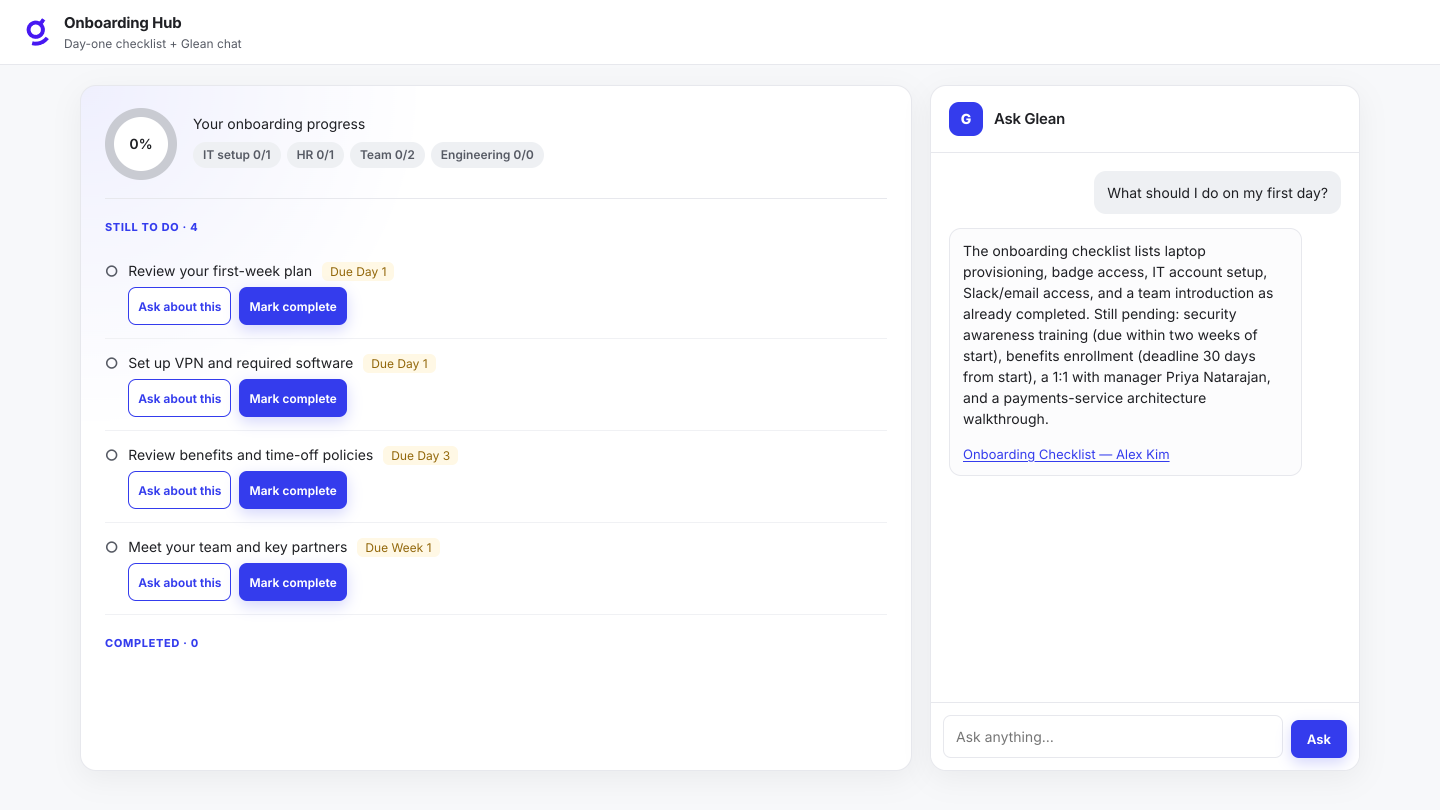Toggle the circle beside Review benefits task

pos(112,455)
